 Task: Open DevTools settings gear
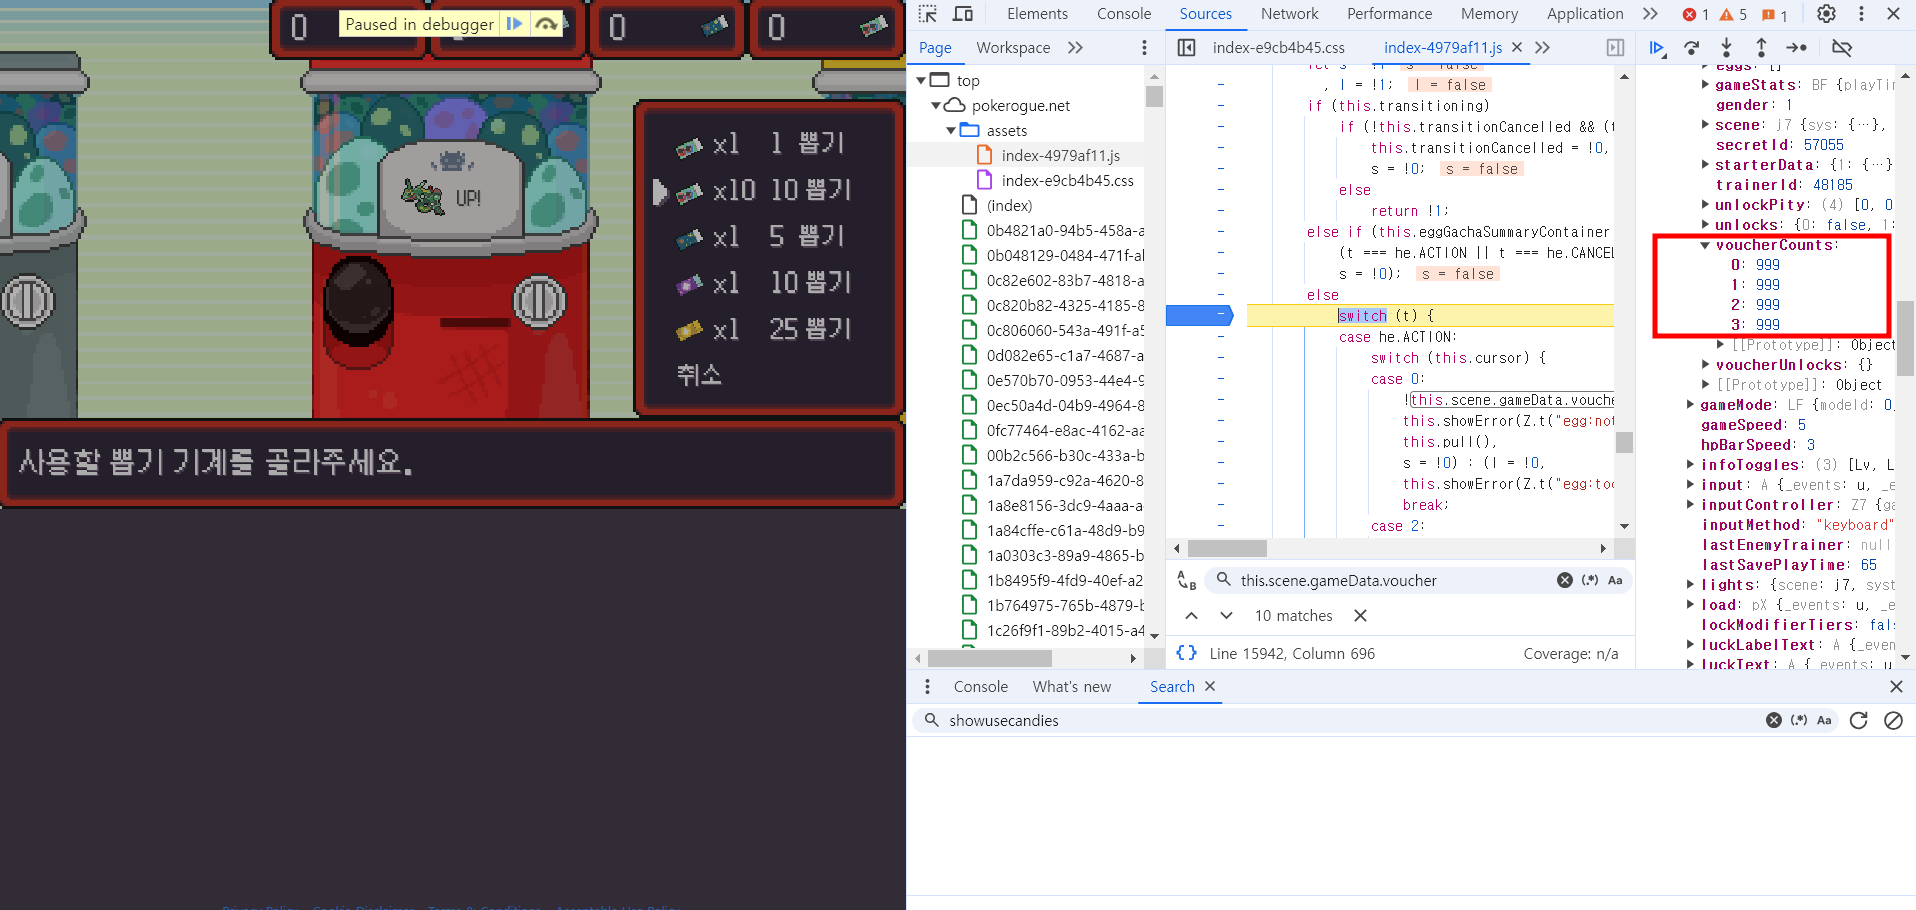(x=1826, y=14)
